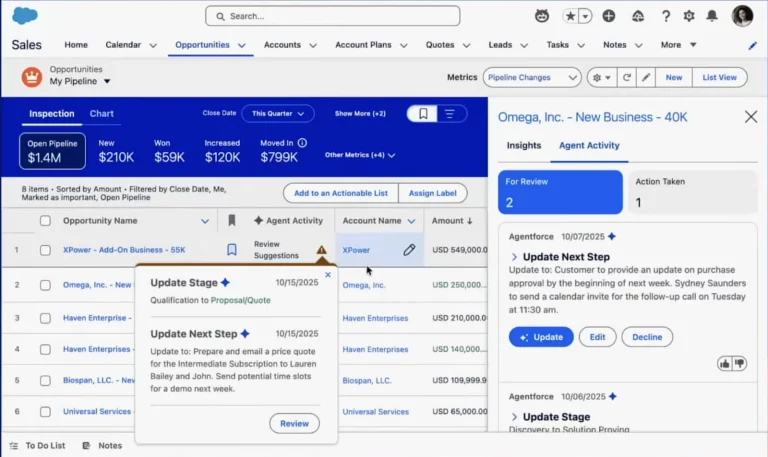Image resolution: width=768 pixels, height=457 pixels.
Task: Check the select-all checkbox in table header
Action: click(45, 221)
